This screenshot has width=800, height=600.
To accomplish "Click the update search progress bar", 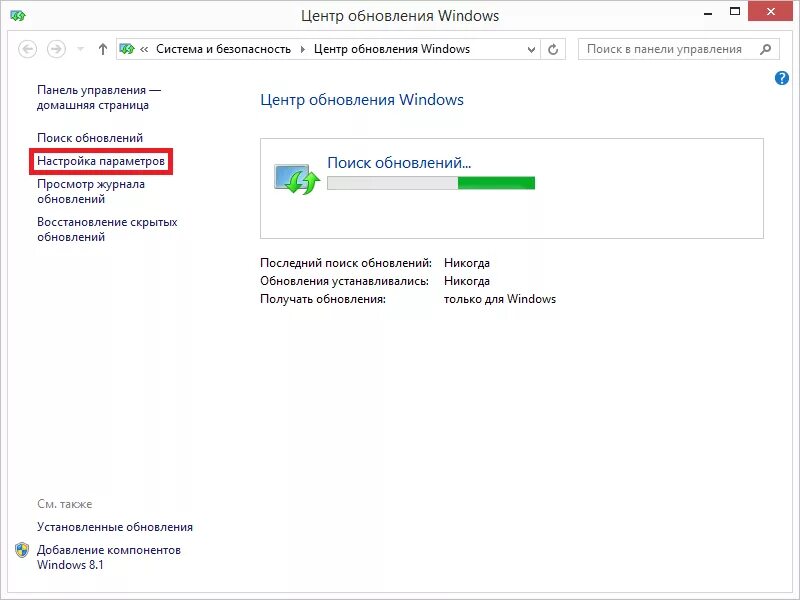I will pos(431,183).
